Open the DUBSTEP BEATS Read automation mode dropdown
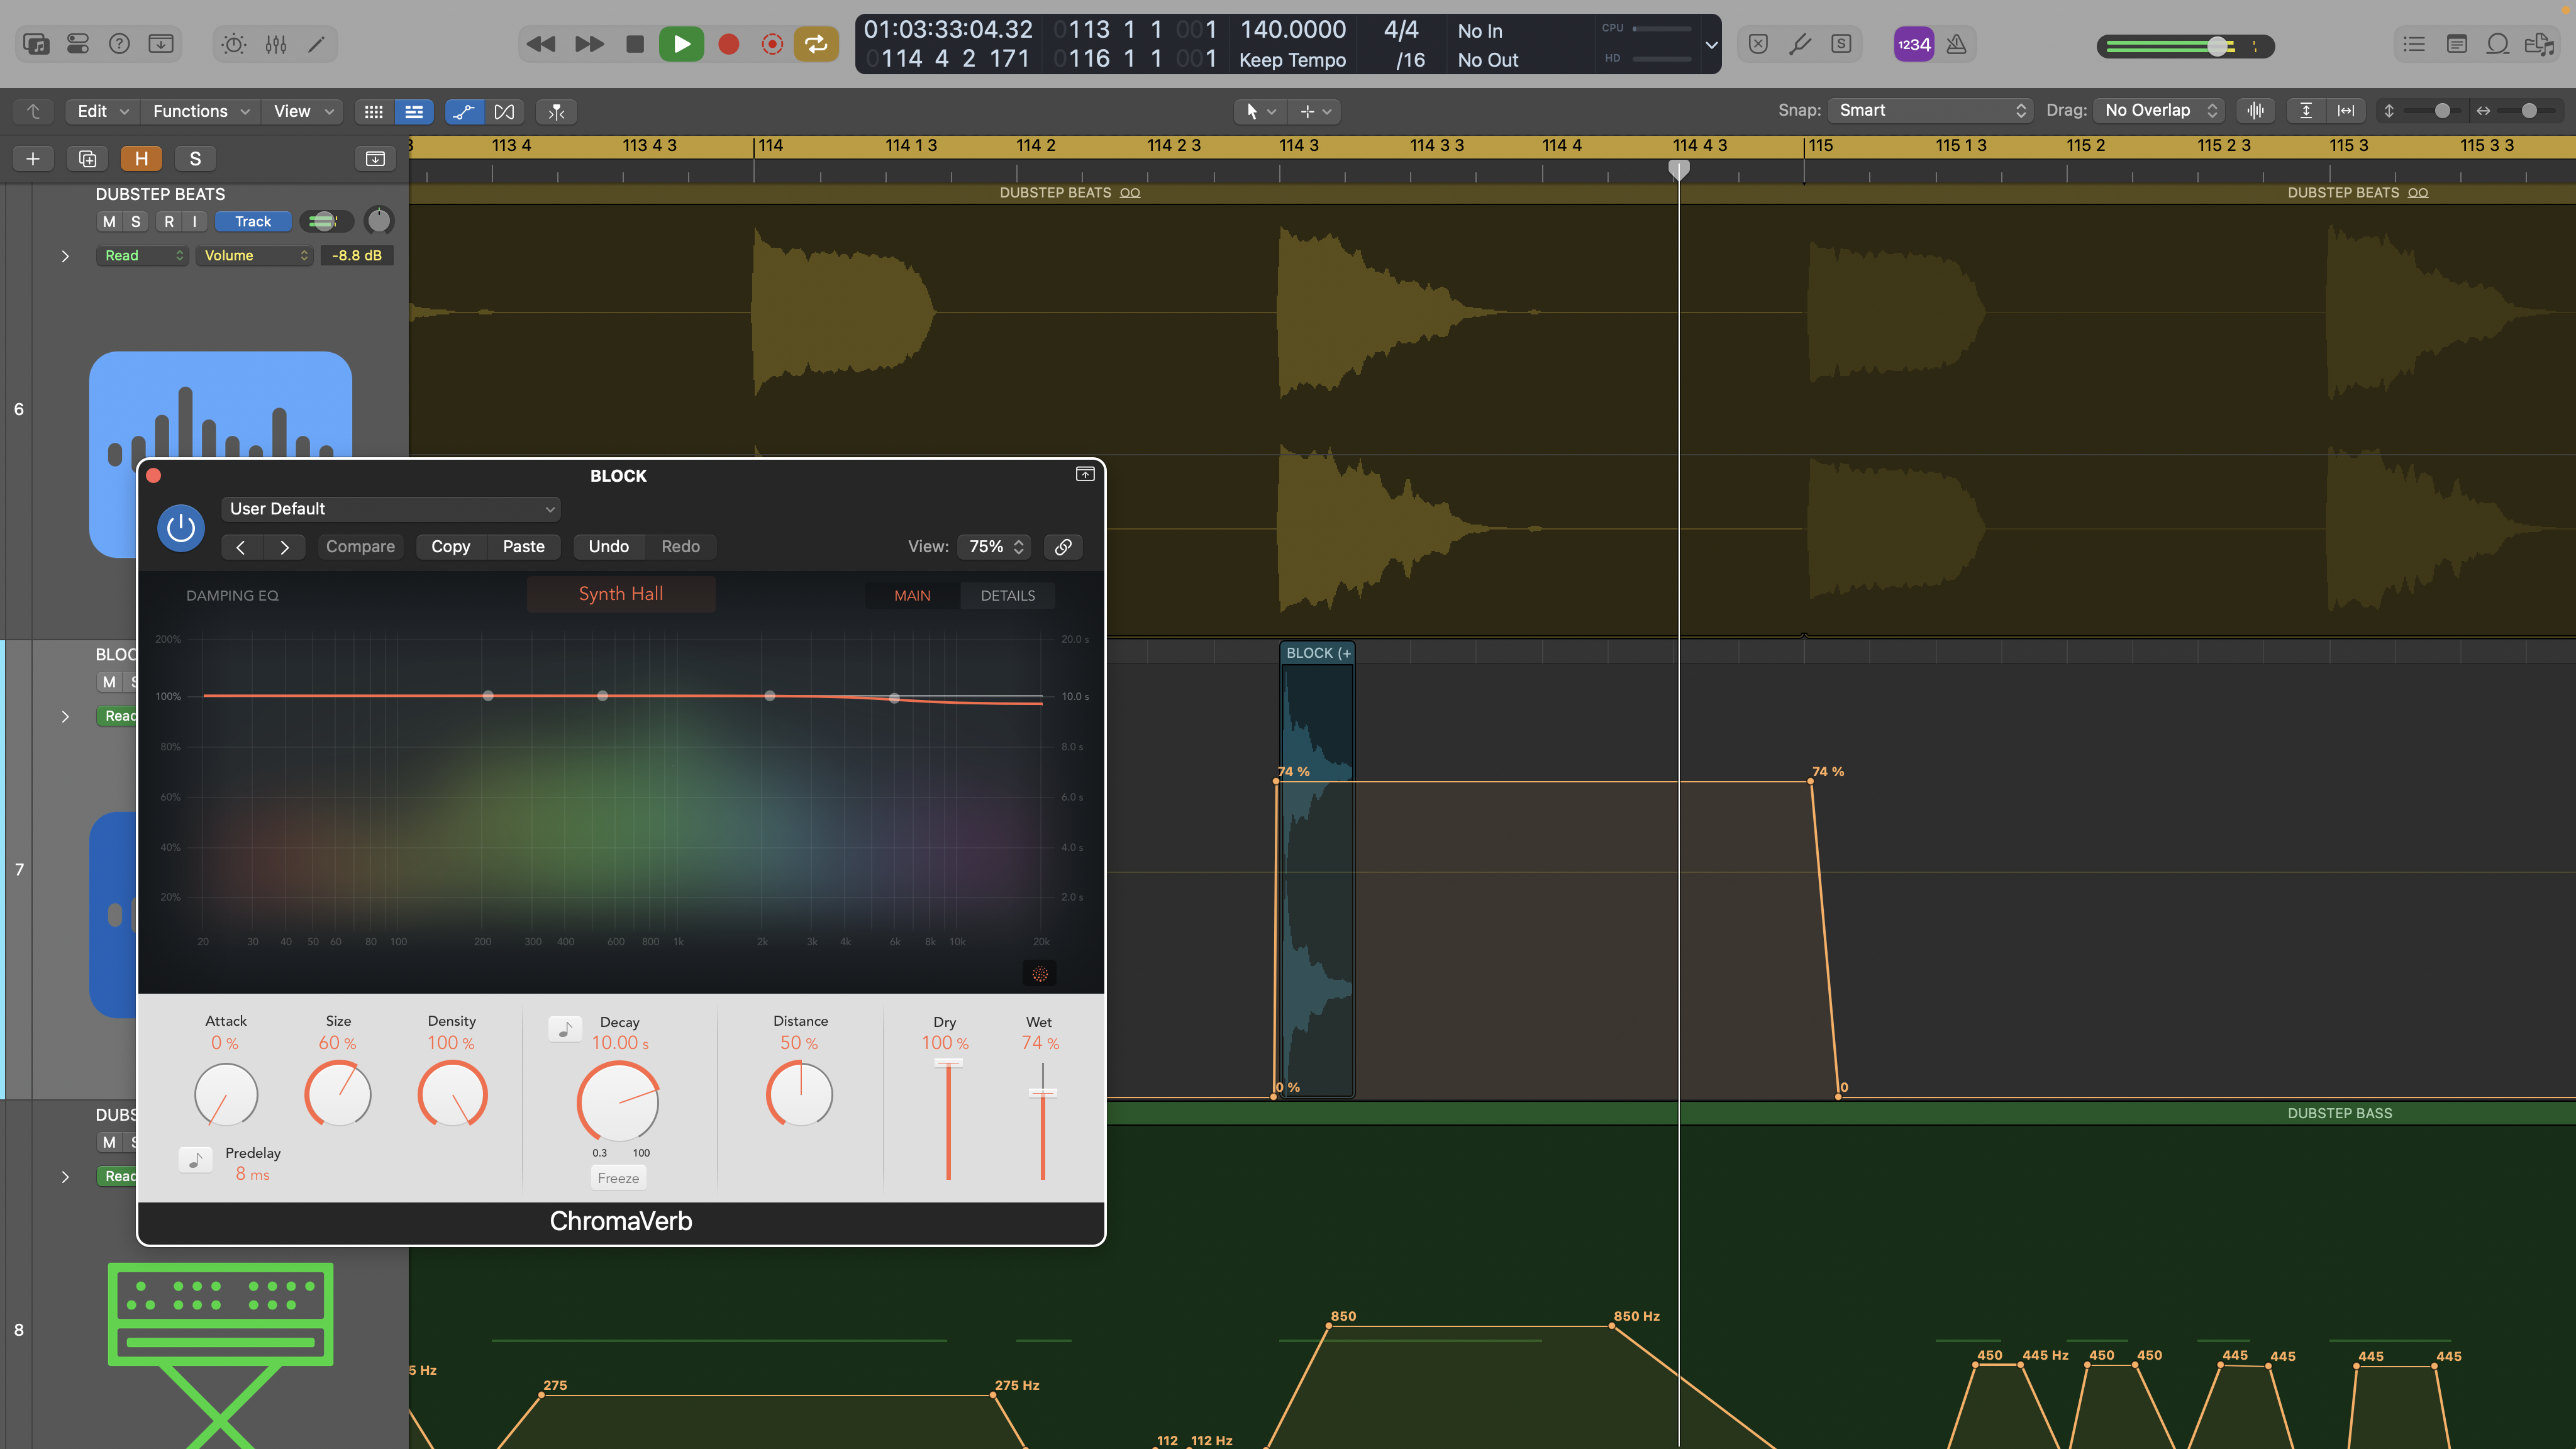Screen dimensions: 2576x1449 tap(143, 255)
